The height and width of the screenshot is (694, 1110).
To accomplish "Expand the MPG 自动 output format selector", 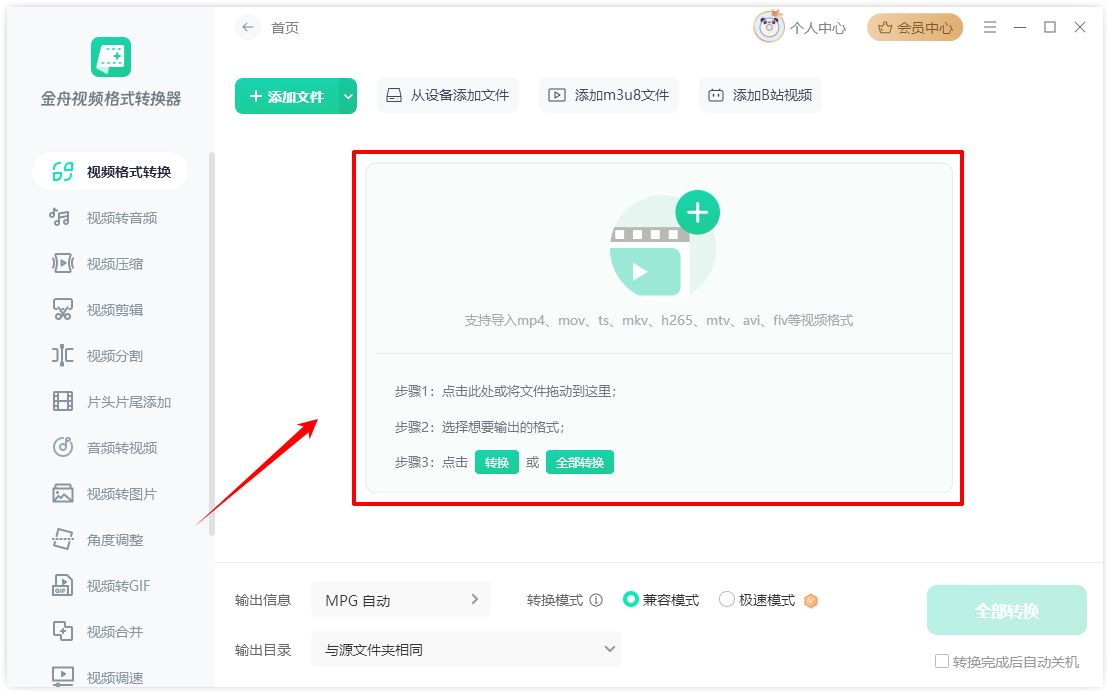I will 401,601.
